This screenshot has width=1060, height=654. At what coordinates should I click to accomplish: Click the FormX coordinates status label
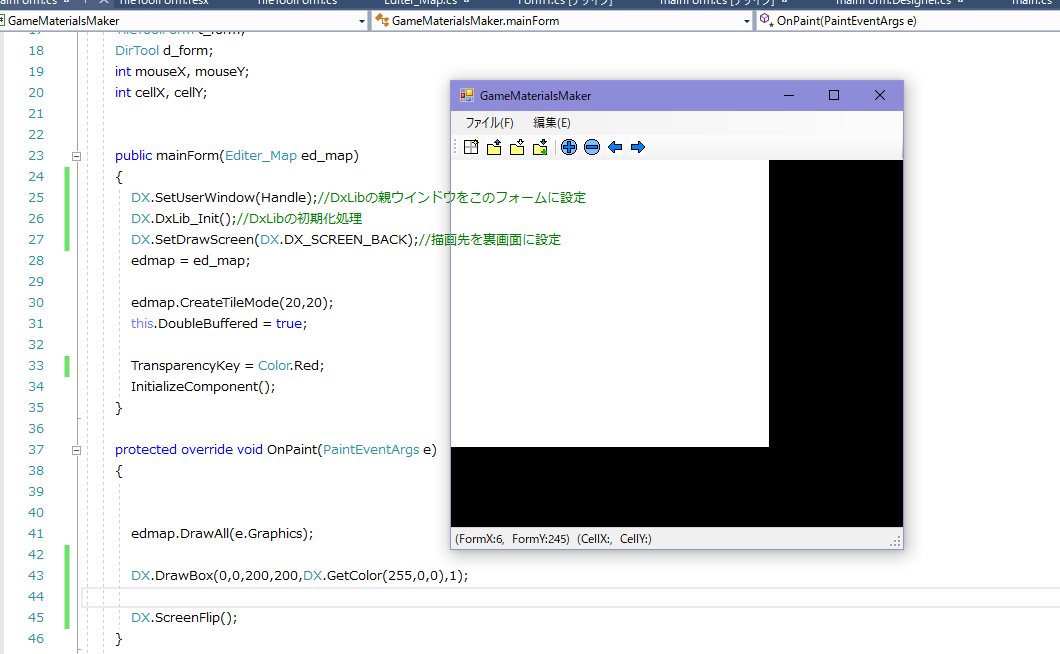tap(512, 539)
